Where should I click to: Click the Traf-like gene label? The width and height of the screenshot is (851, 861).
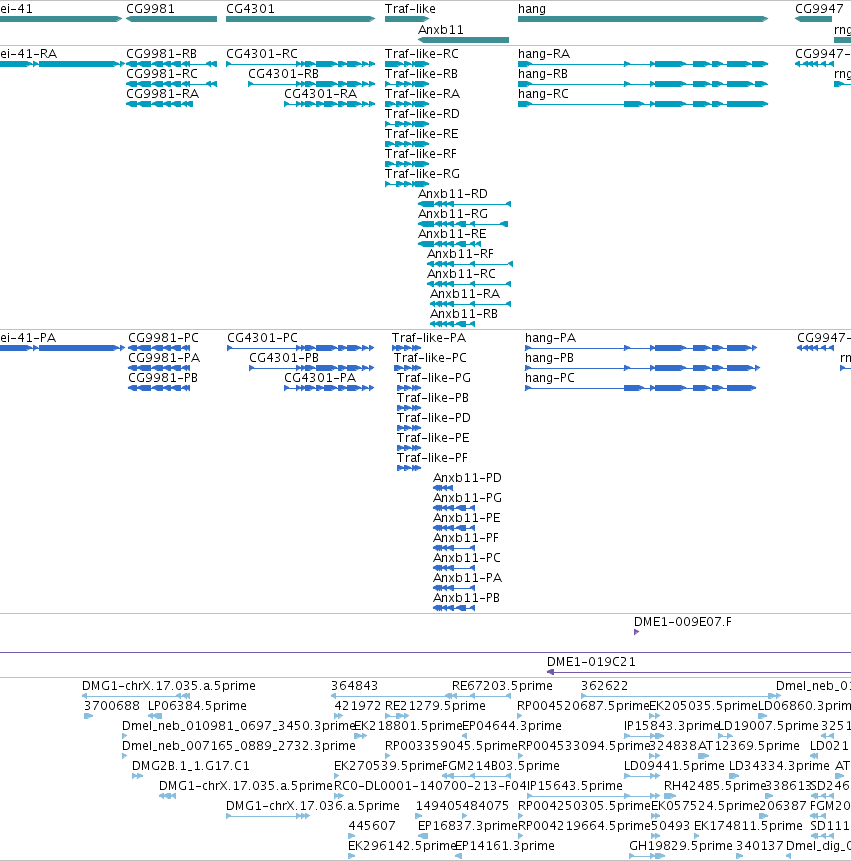click(x=410, y=9)
